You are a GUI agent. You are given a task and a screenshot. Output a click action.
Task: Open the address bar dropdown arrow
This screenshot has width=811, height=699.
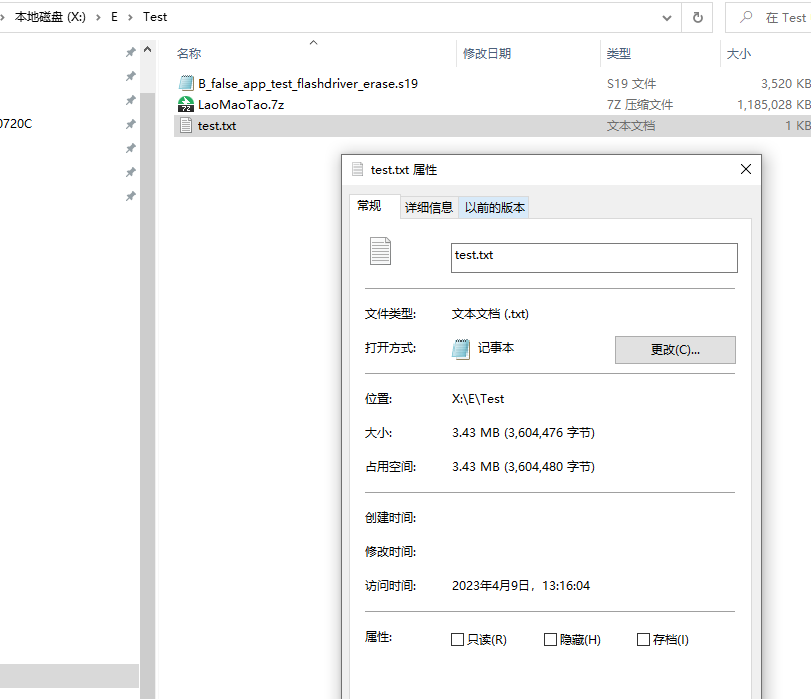(666, 17)
